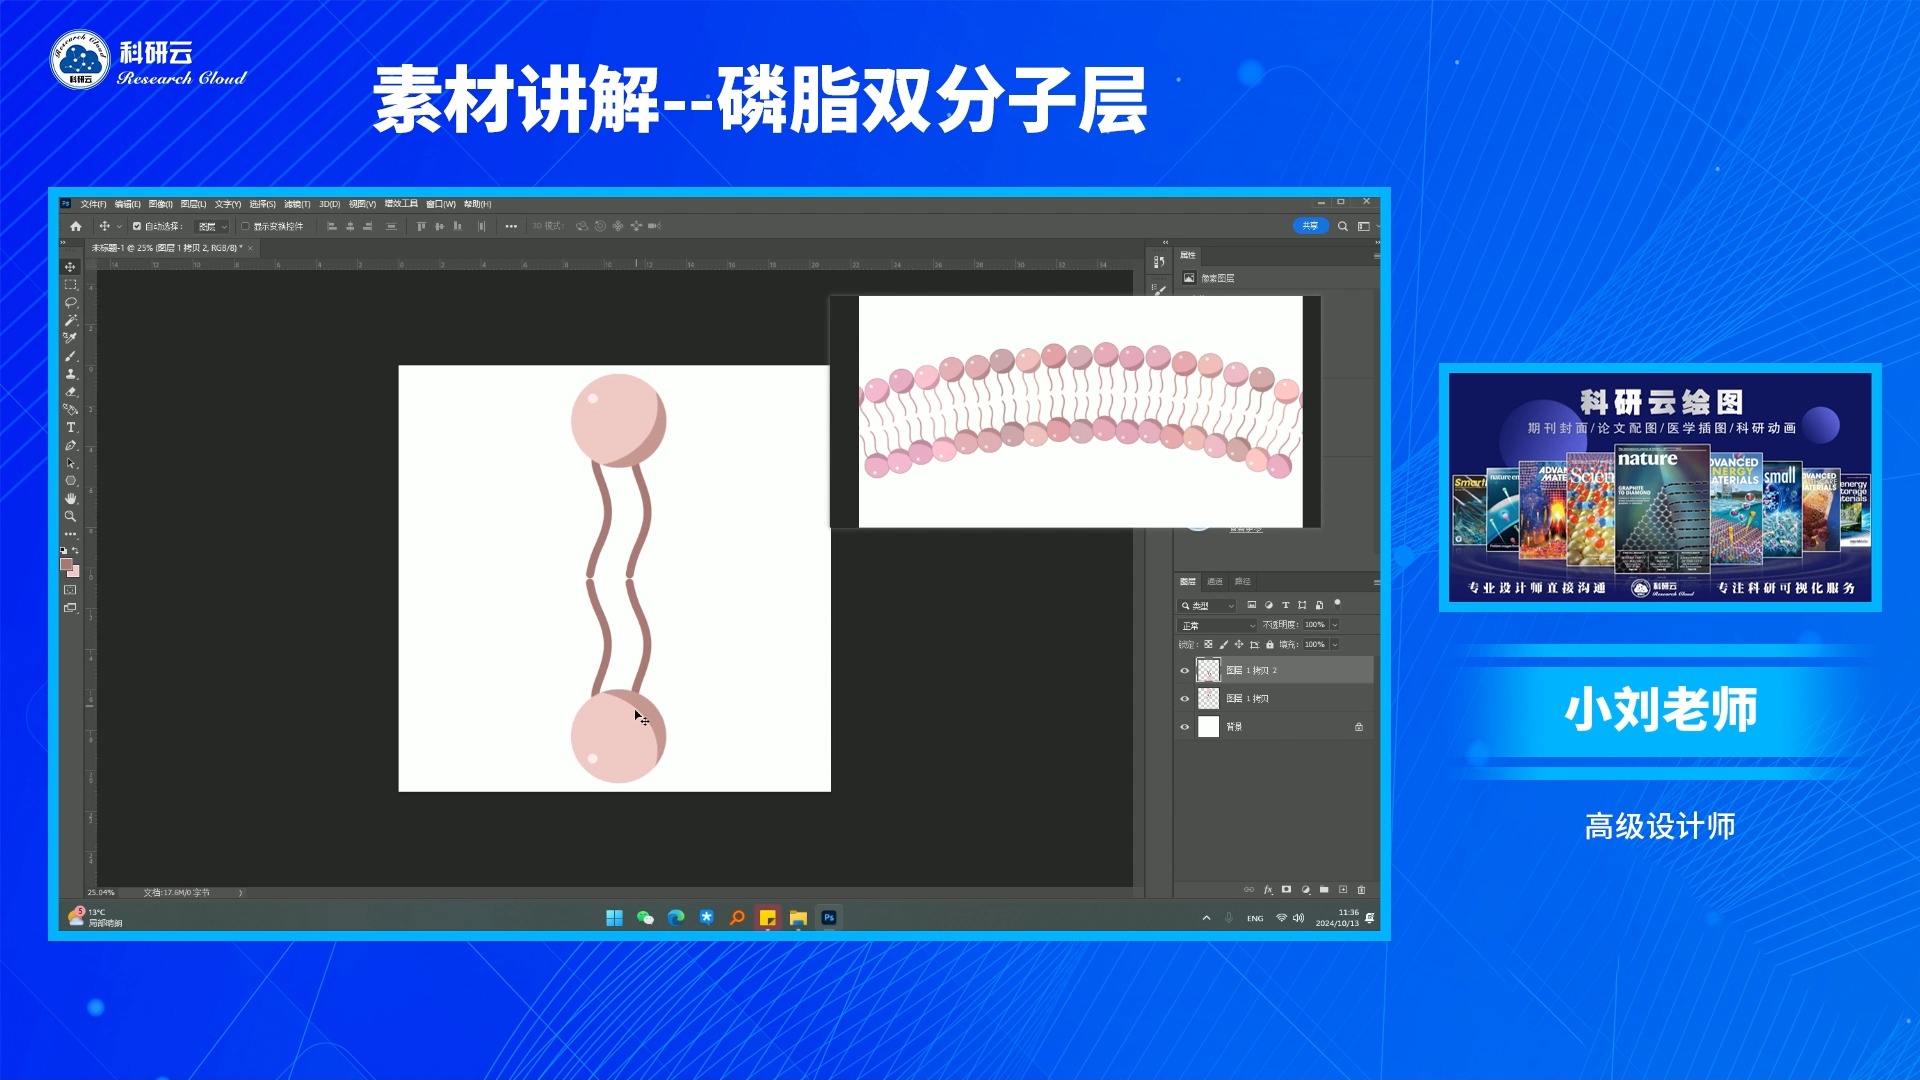The width and height of the screenshot is (1920, 1080).
Task: Enable the 自动选择 checkbox
Action: tap(137, 226)
